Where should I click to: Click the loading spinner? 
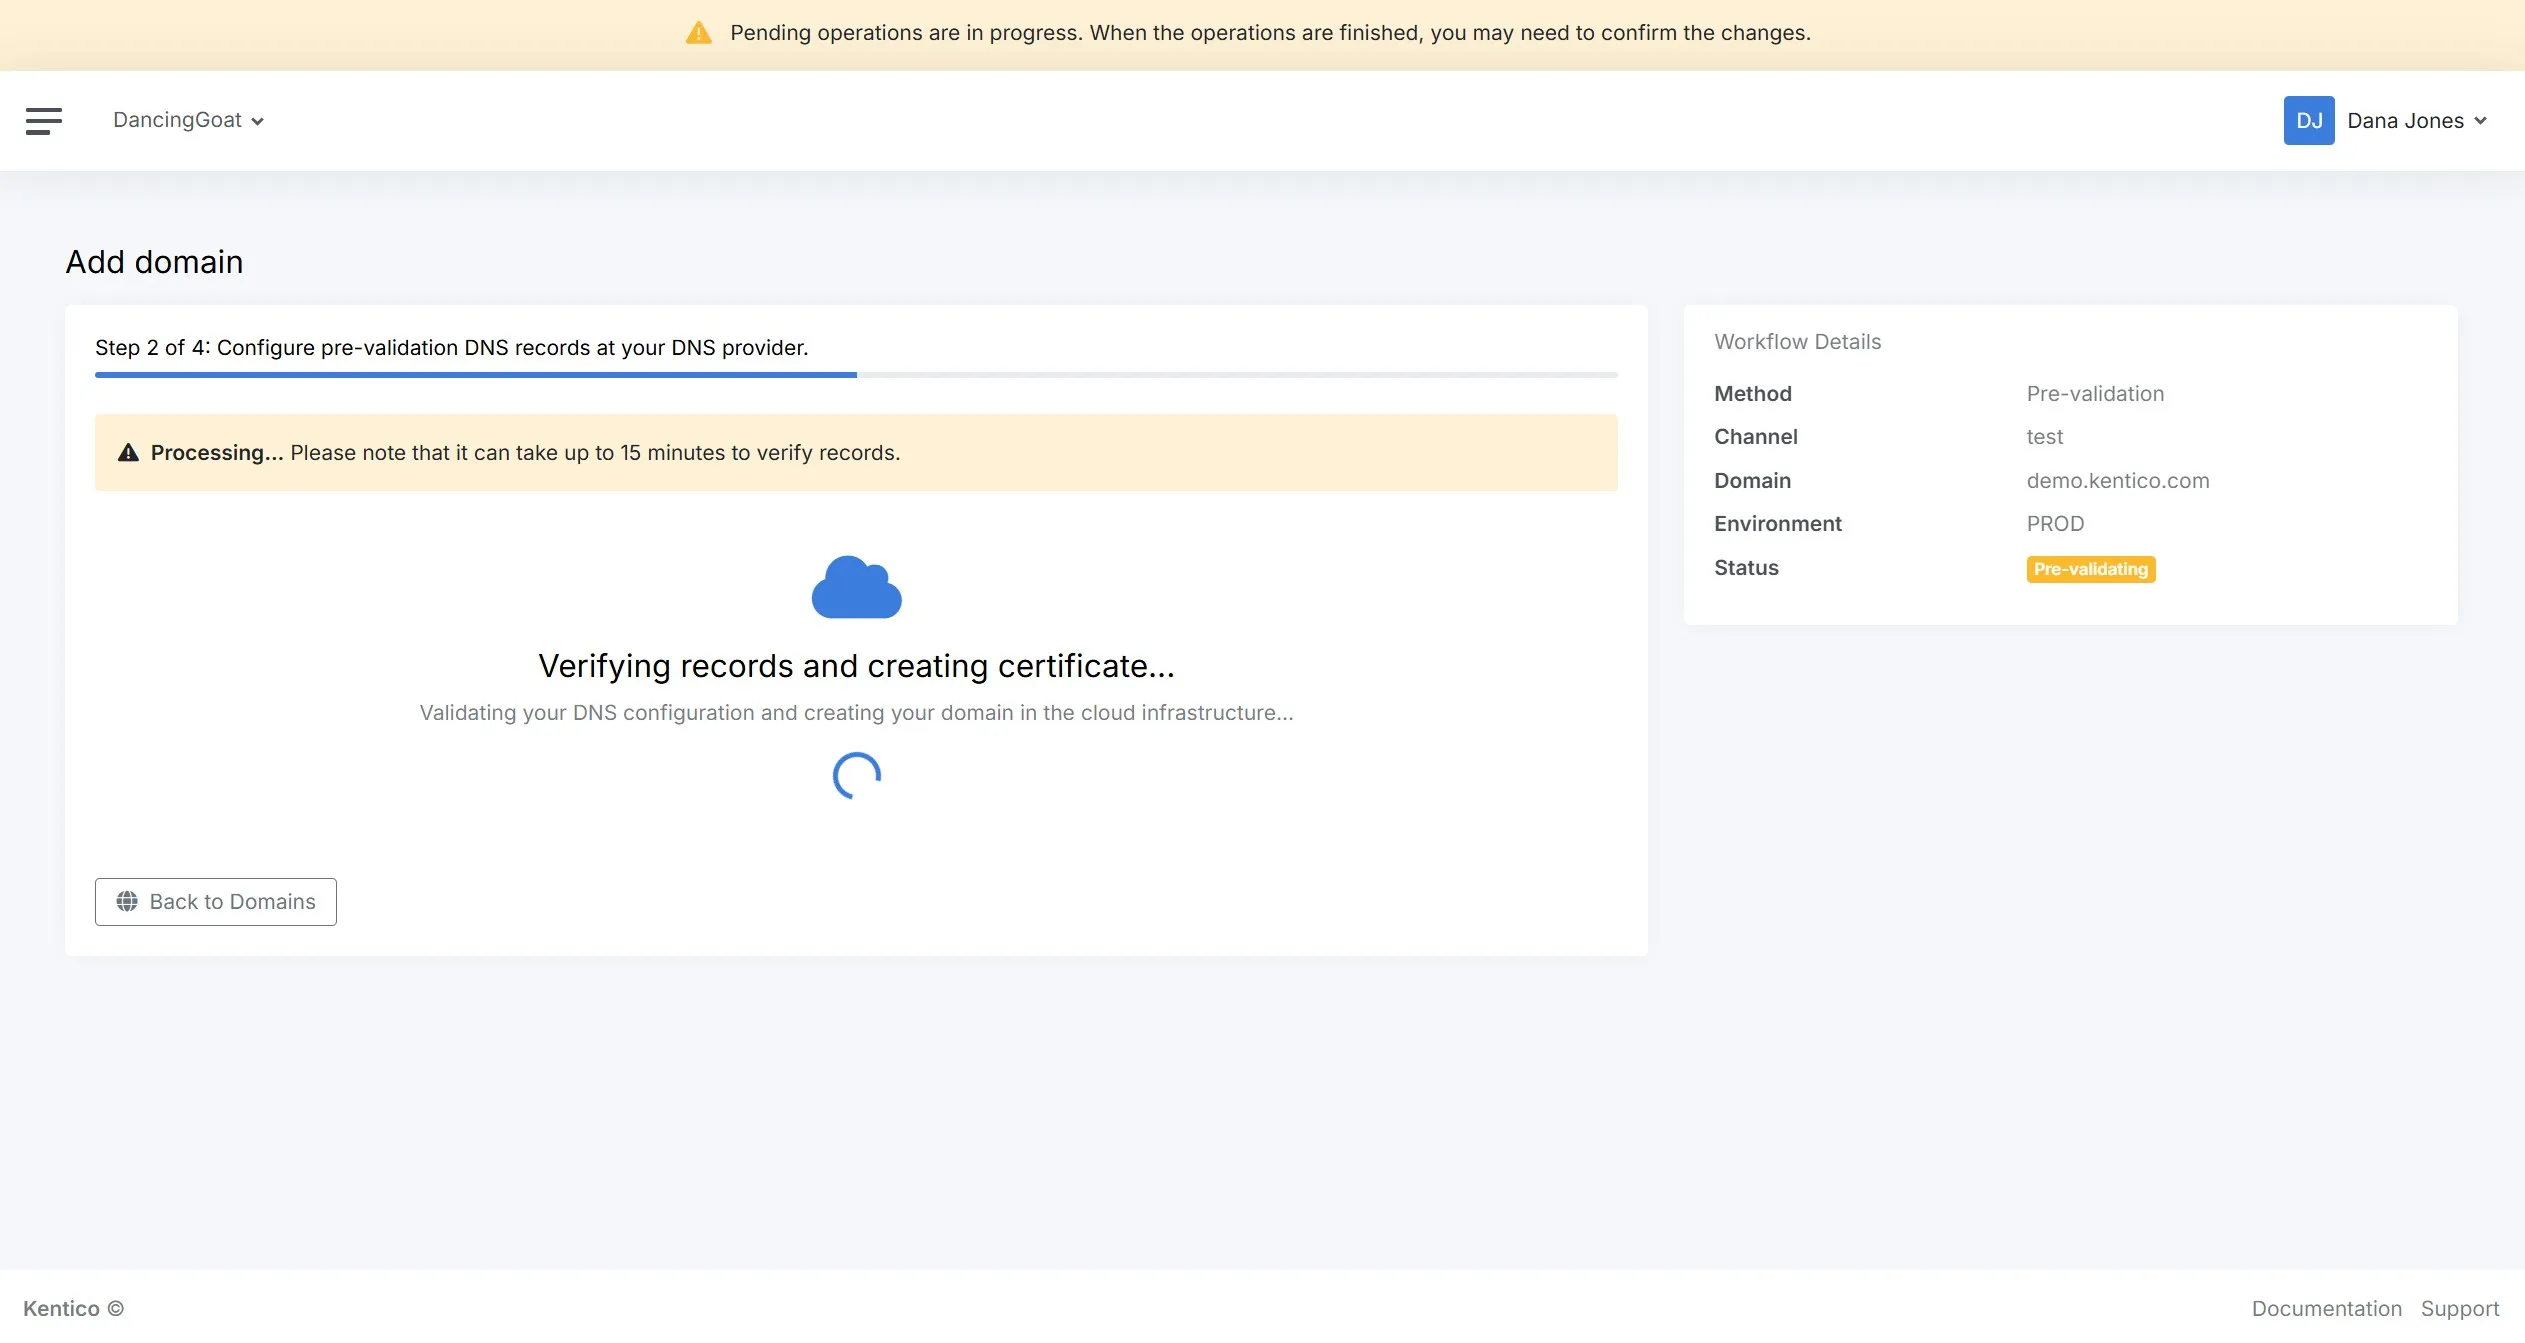856,776
